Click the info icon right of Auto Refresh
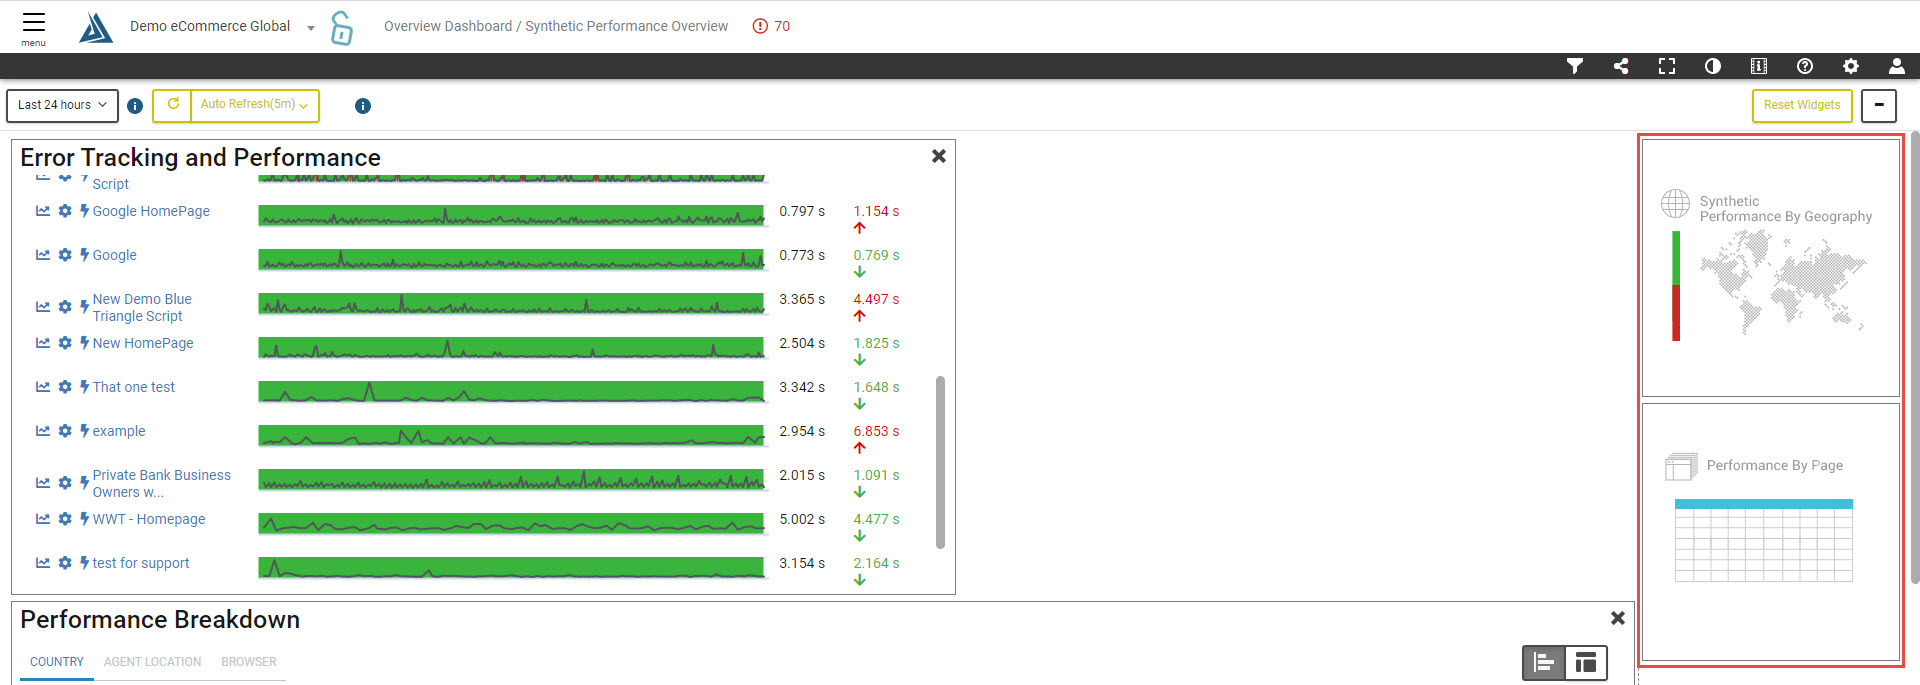The width and height of the screenshot is (1920, 685). [x=363, y=106]
